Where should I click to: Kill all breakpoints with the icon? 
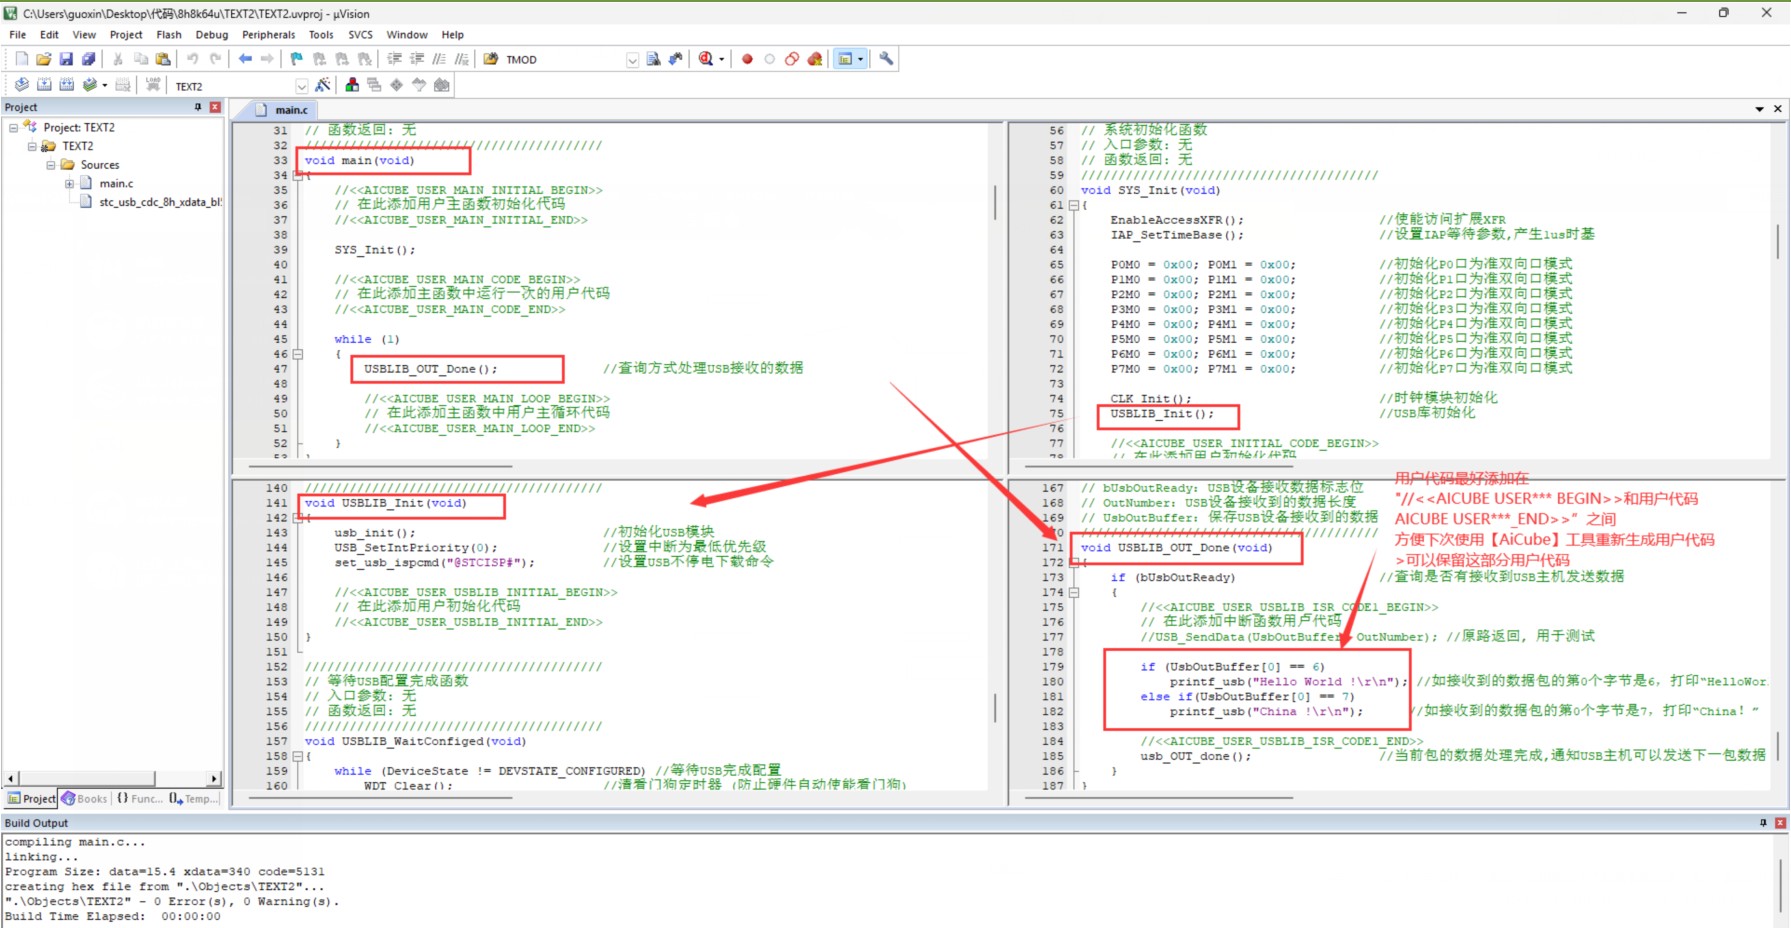[815, 59]
